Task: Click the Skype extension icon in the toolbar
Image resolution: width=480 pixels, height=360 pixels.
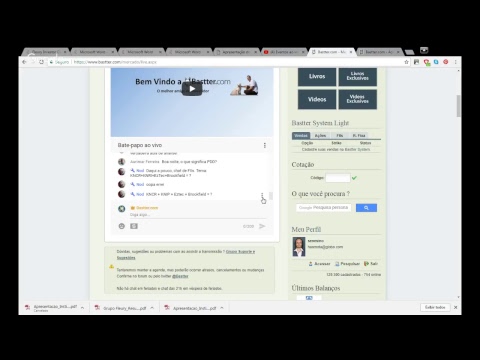Action: [x=436, y=62]
